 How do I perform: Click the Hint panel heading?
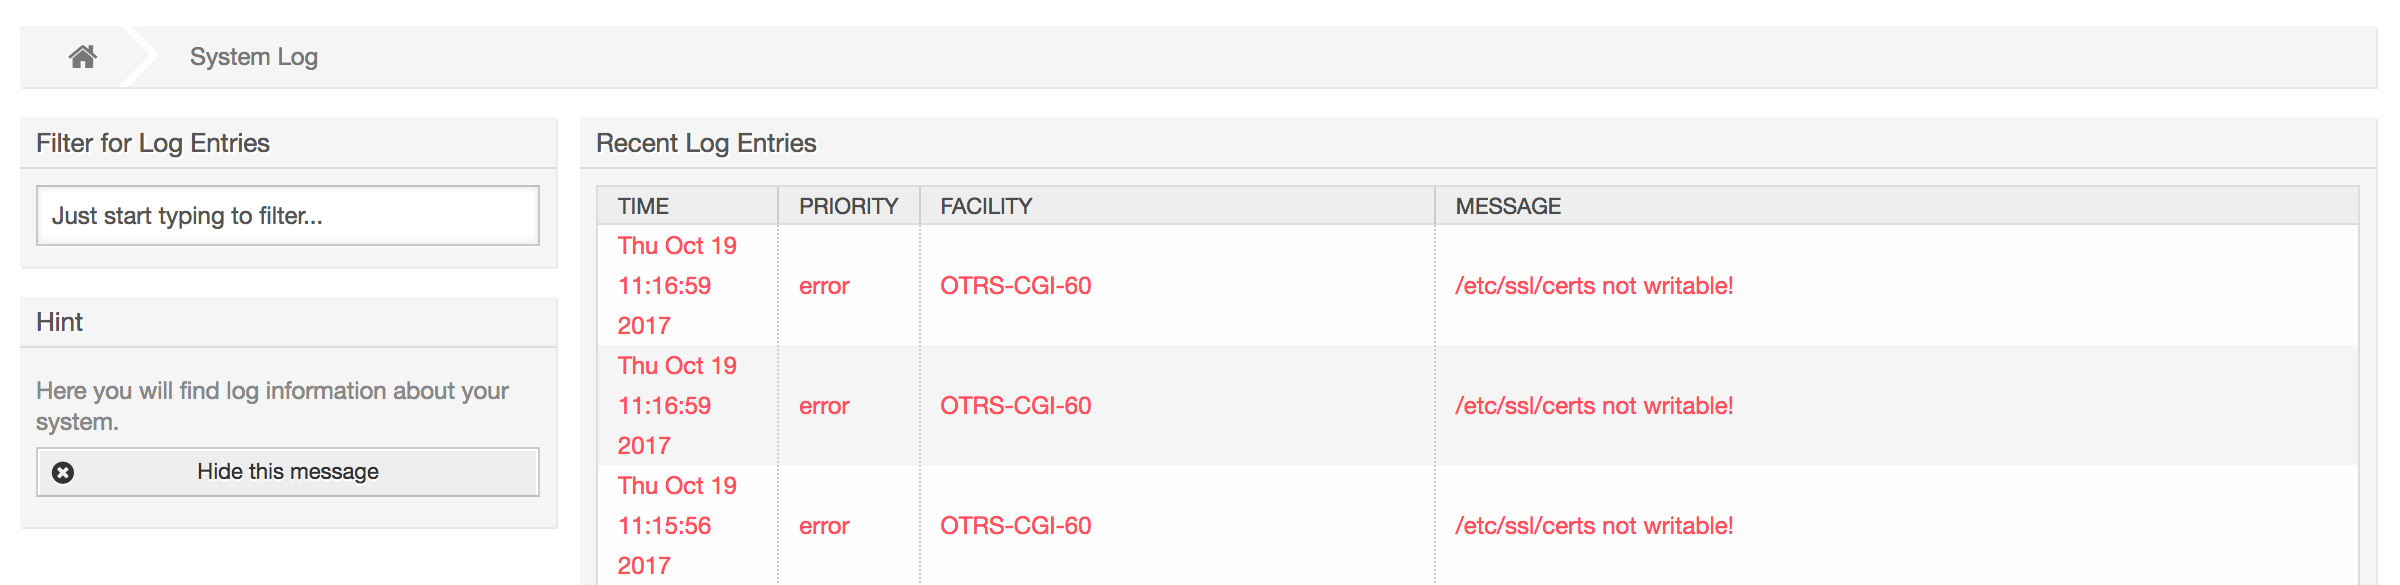click(59, 322)
